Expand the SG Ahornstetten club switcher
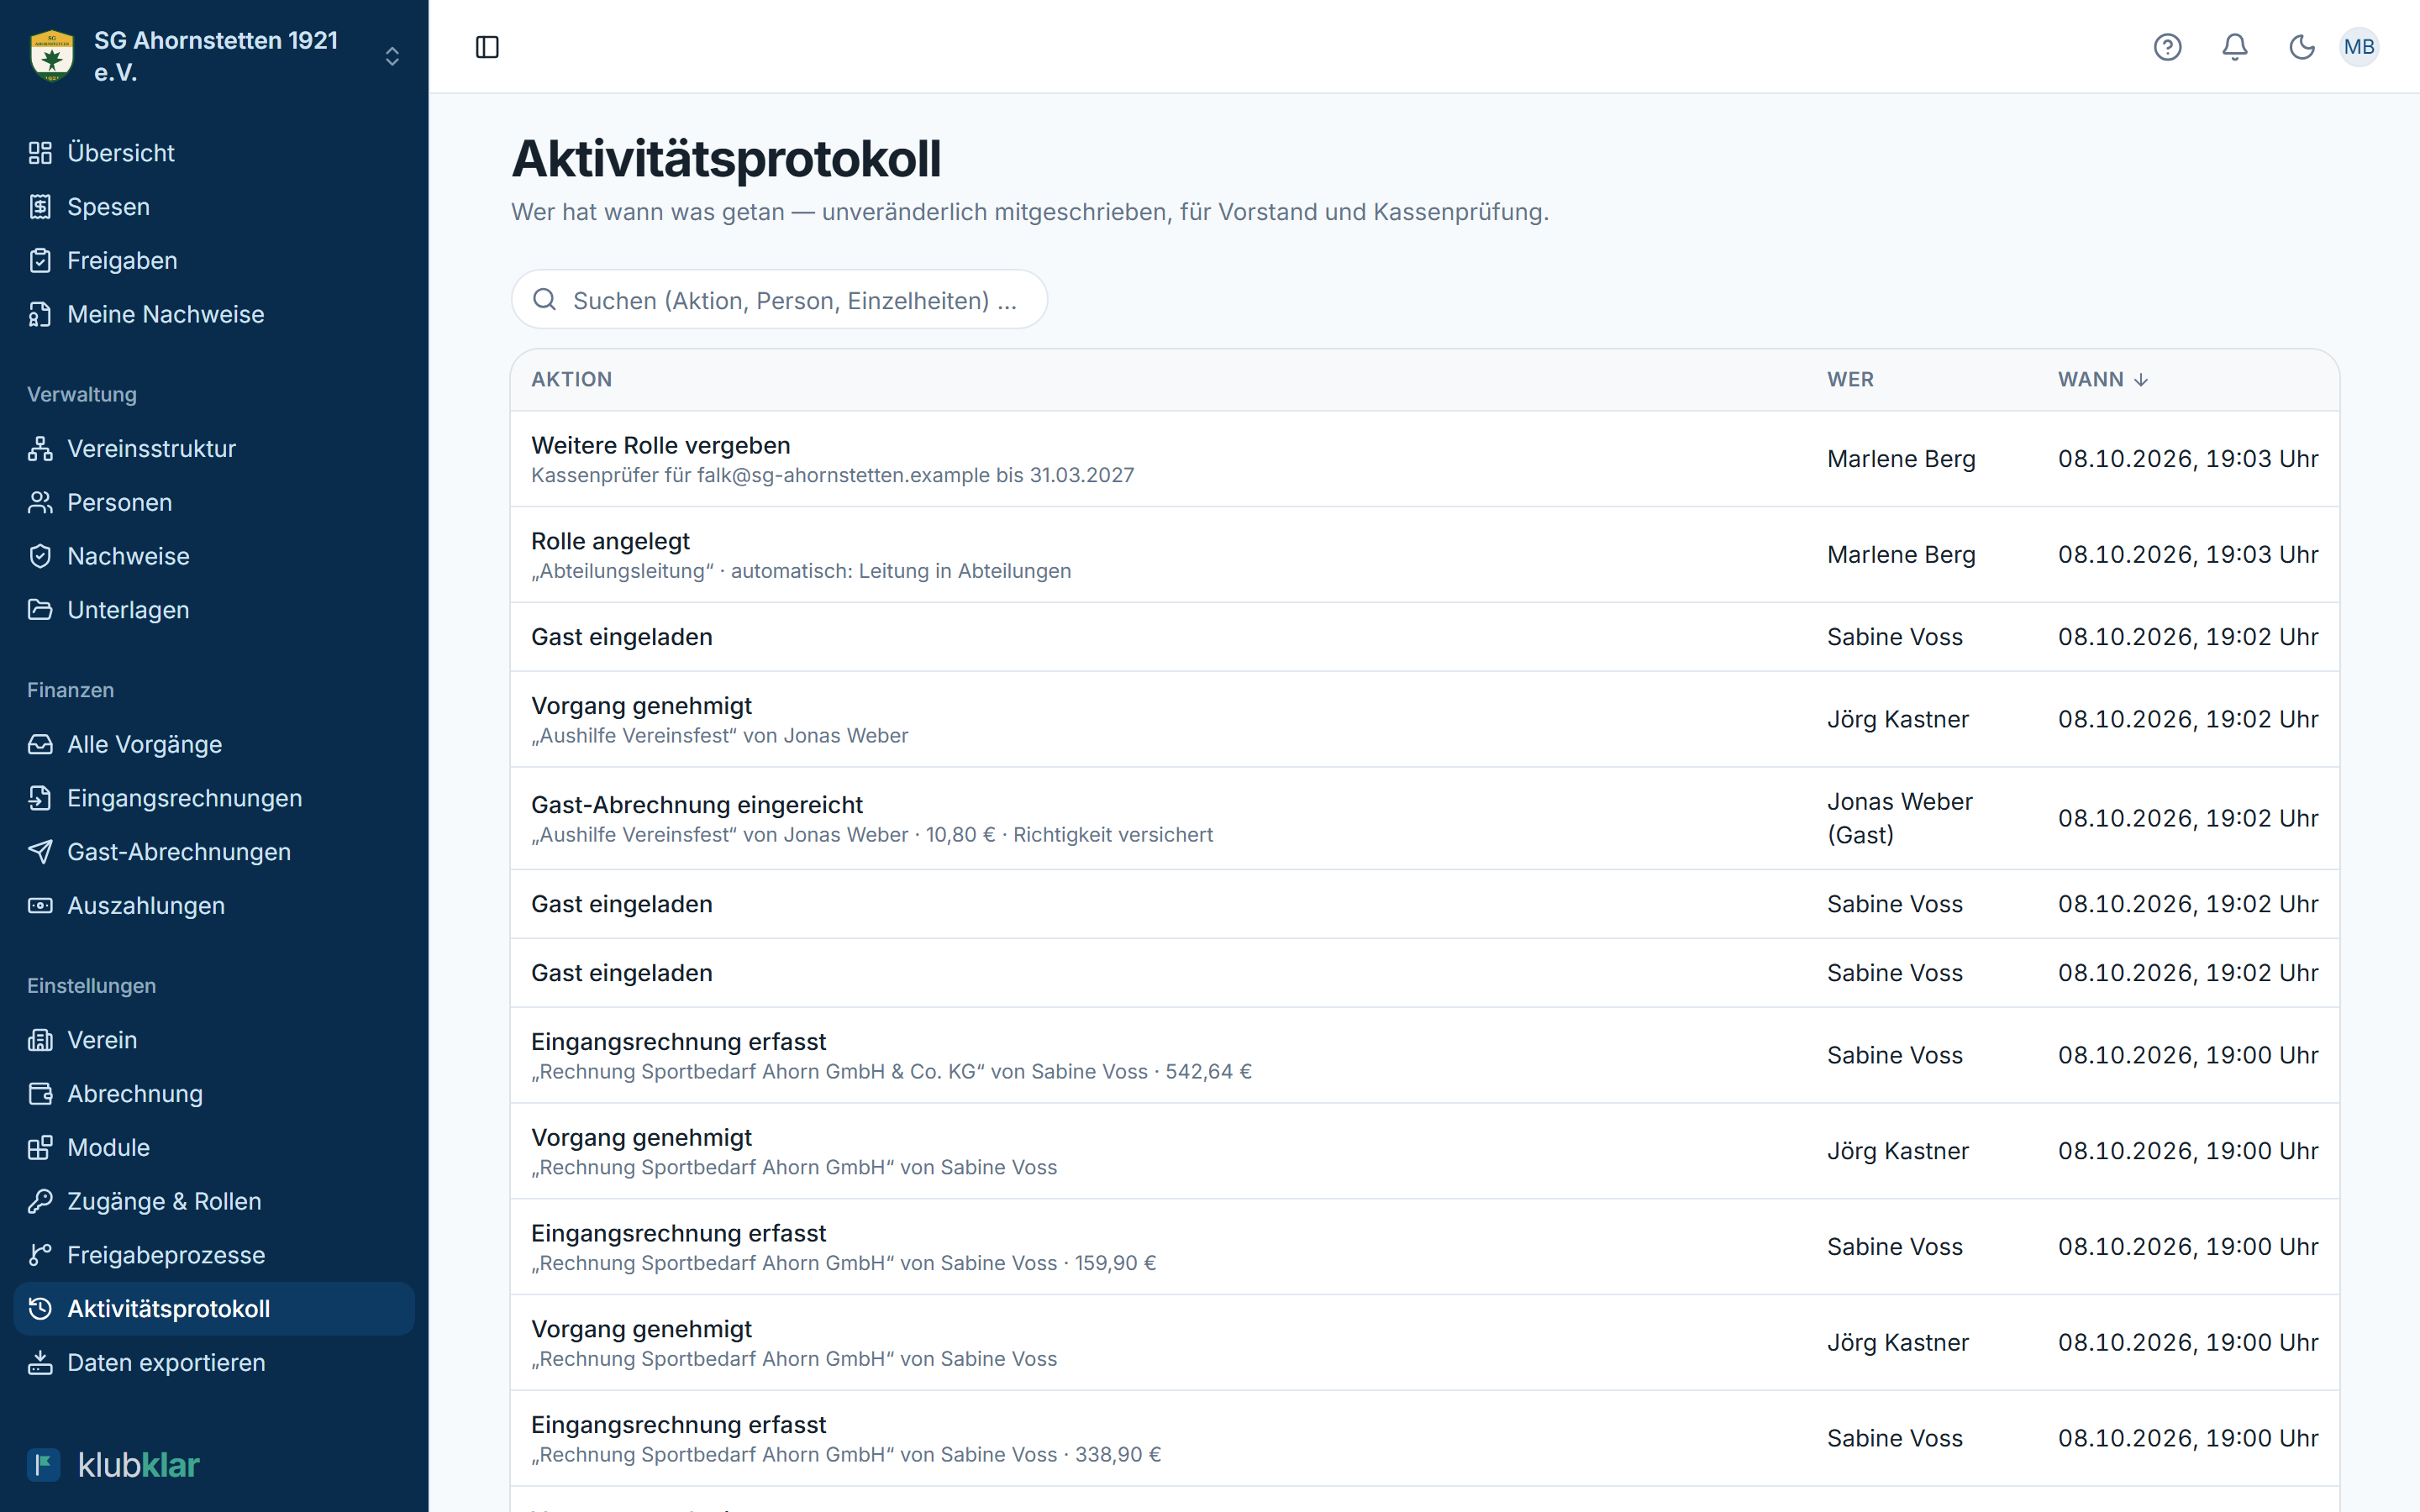2420x1512 pixels. (x=392, y=56)
